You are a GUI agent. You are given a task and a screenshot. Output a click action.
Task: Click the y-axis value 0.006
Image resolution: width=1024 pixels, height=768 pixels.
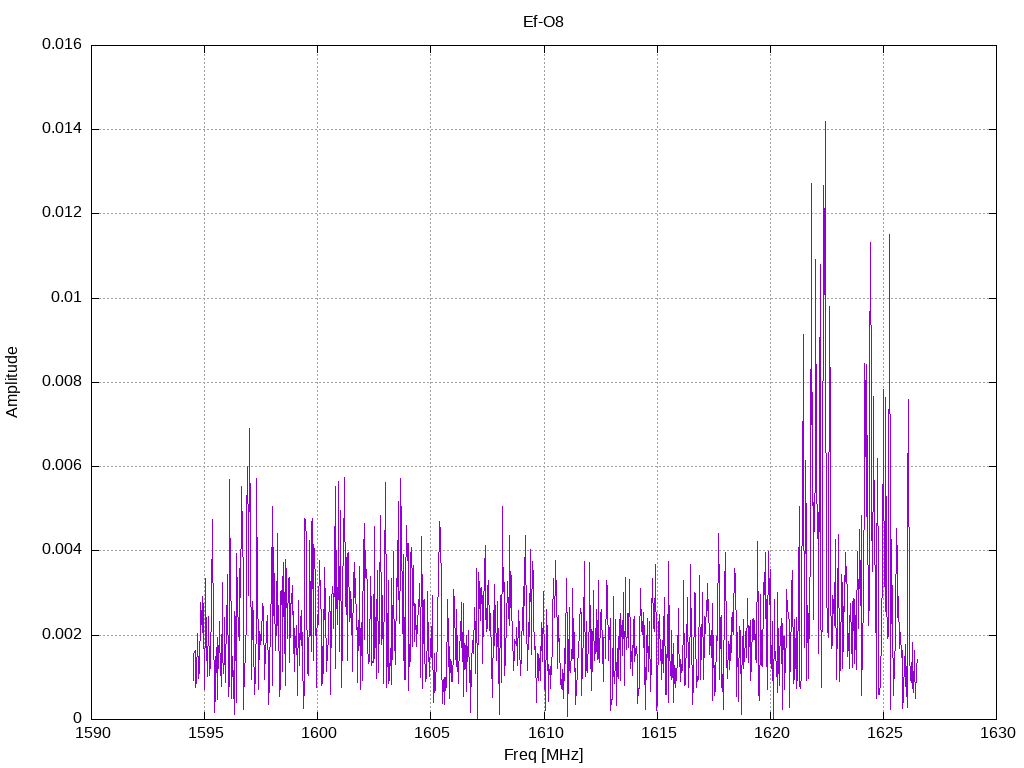click(62, 465)
